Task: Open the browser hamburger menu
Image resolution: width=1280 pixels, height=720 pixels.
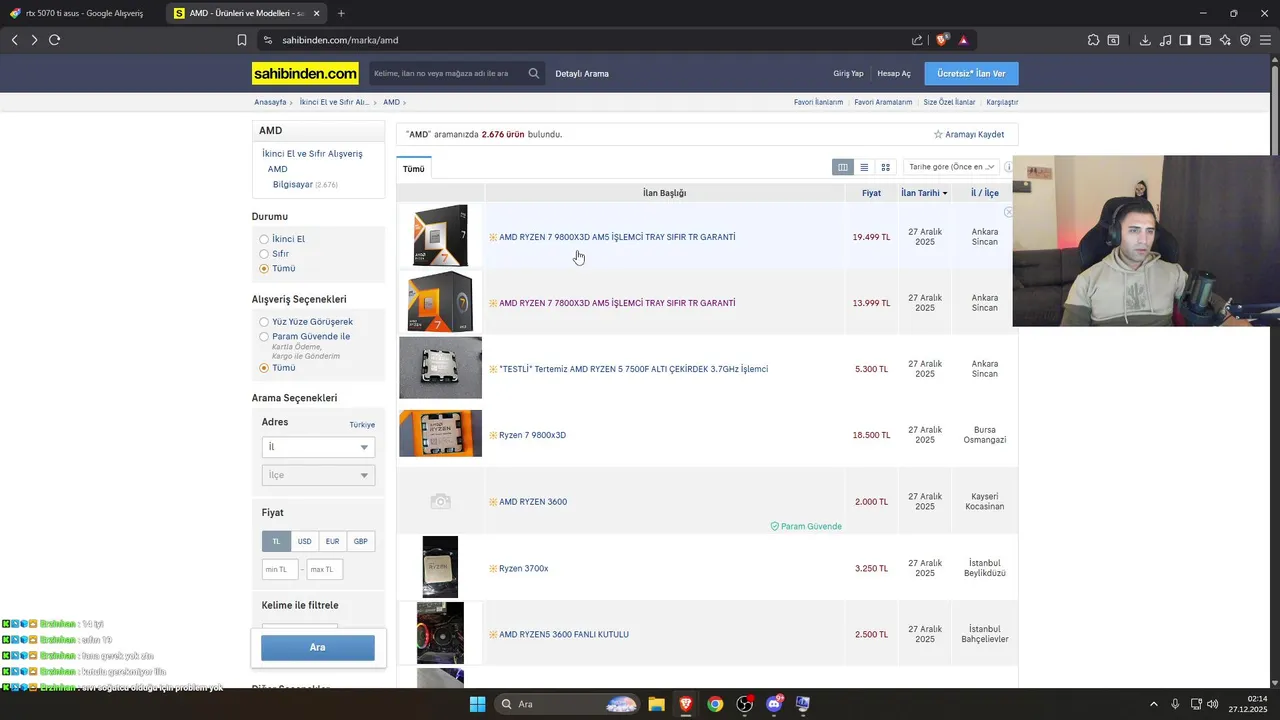Action: (x=1265, y=40)
